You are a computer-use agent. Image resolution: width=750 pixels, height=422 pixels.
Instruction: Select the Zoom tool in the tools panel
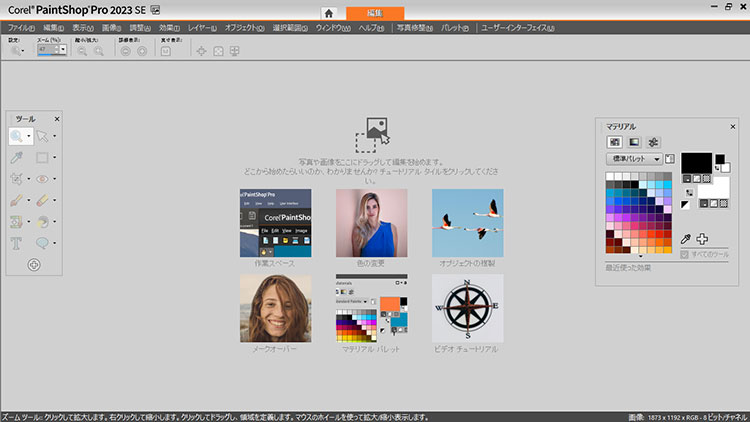pos(18,135)
